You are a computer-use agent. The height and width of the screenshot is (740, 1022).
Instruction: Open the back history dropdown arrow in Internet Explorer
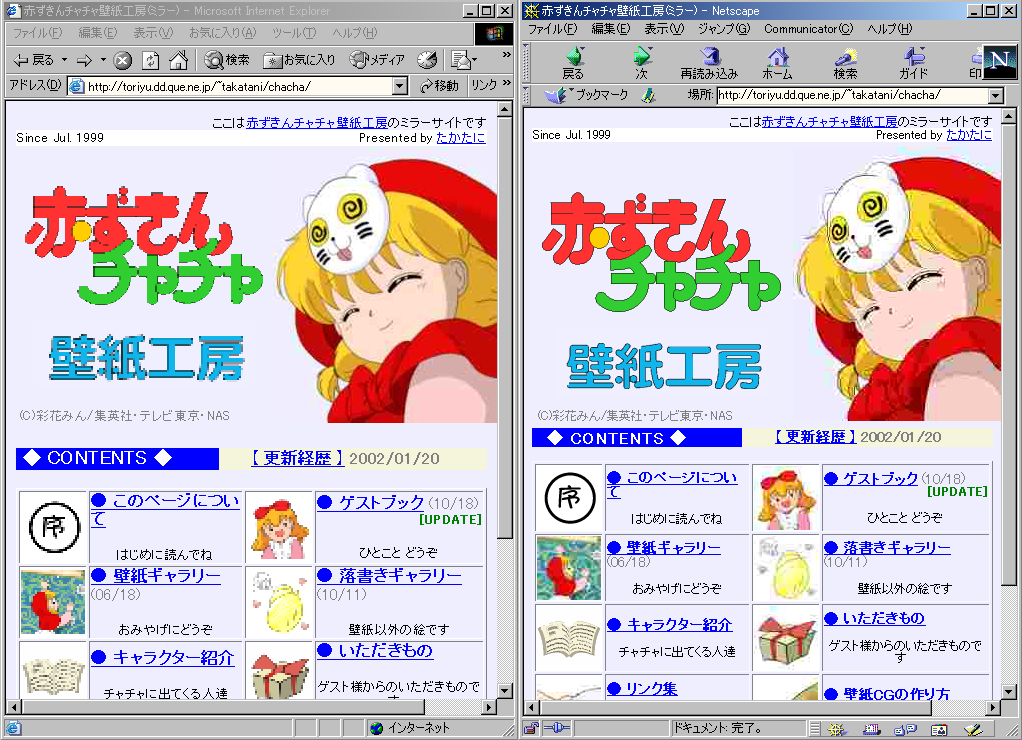click(65, 61)
